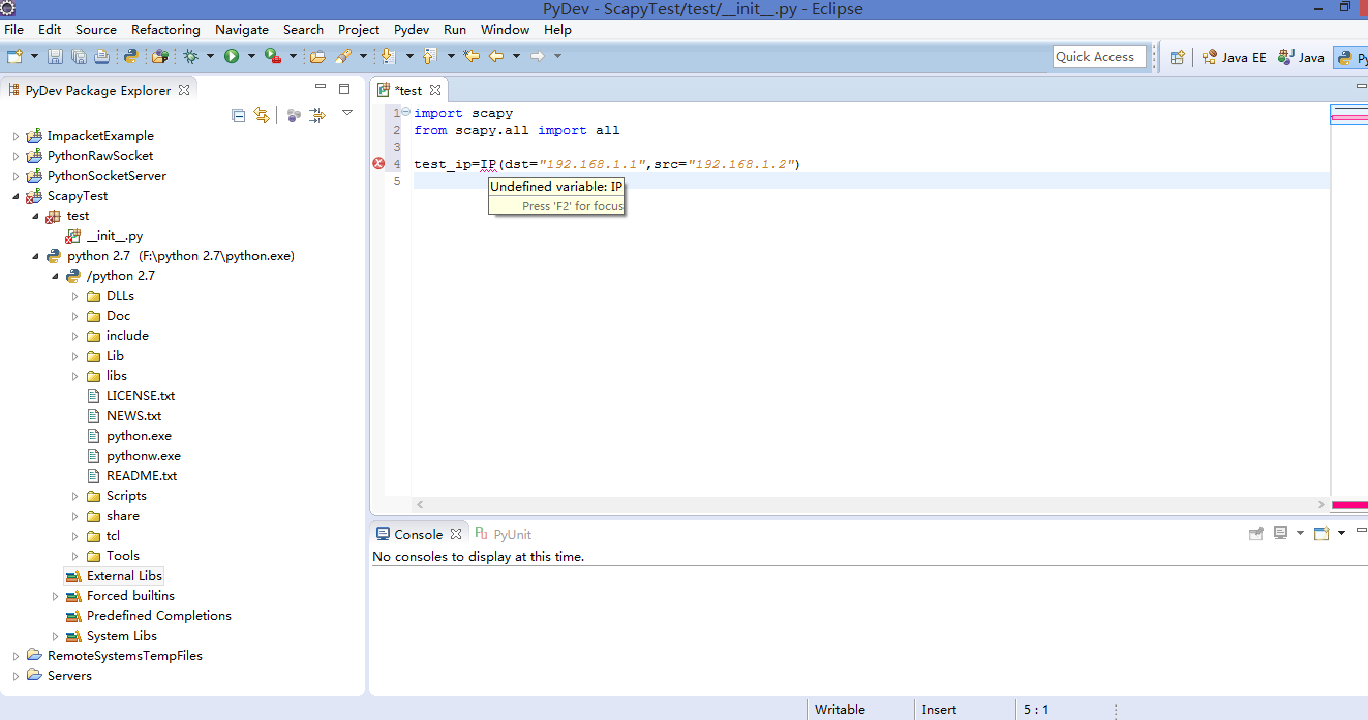Toggle Link with Editor in Package Explorer

tap(261, 115)
